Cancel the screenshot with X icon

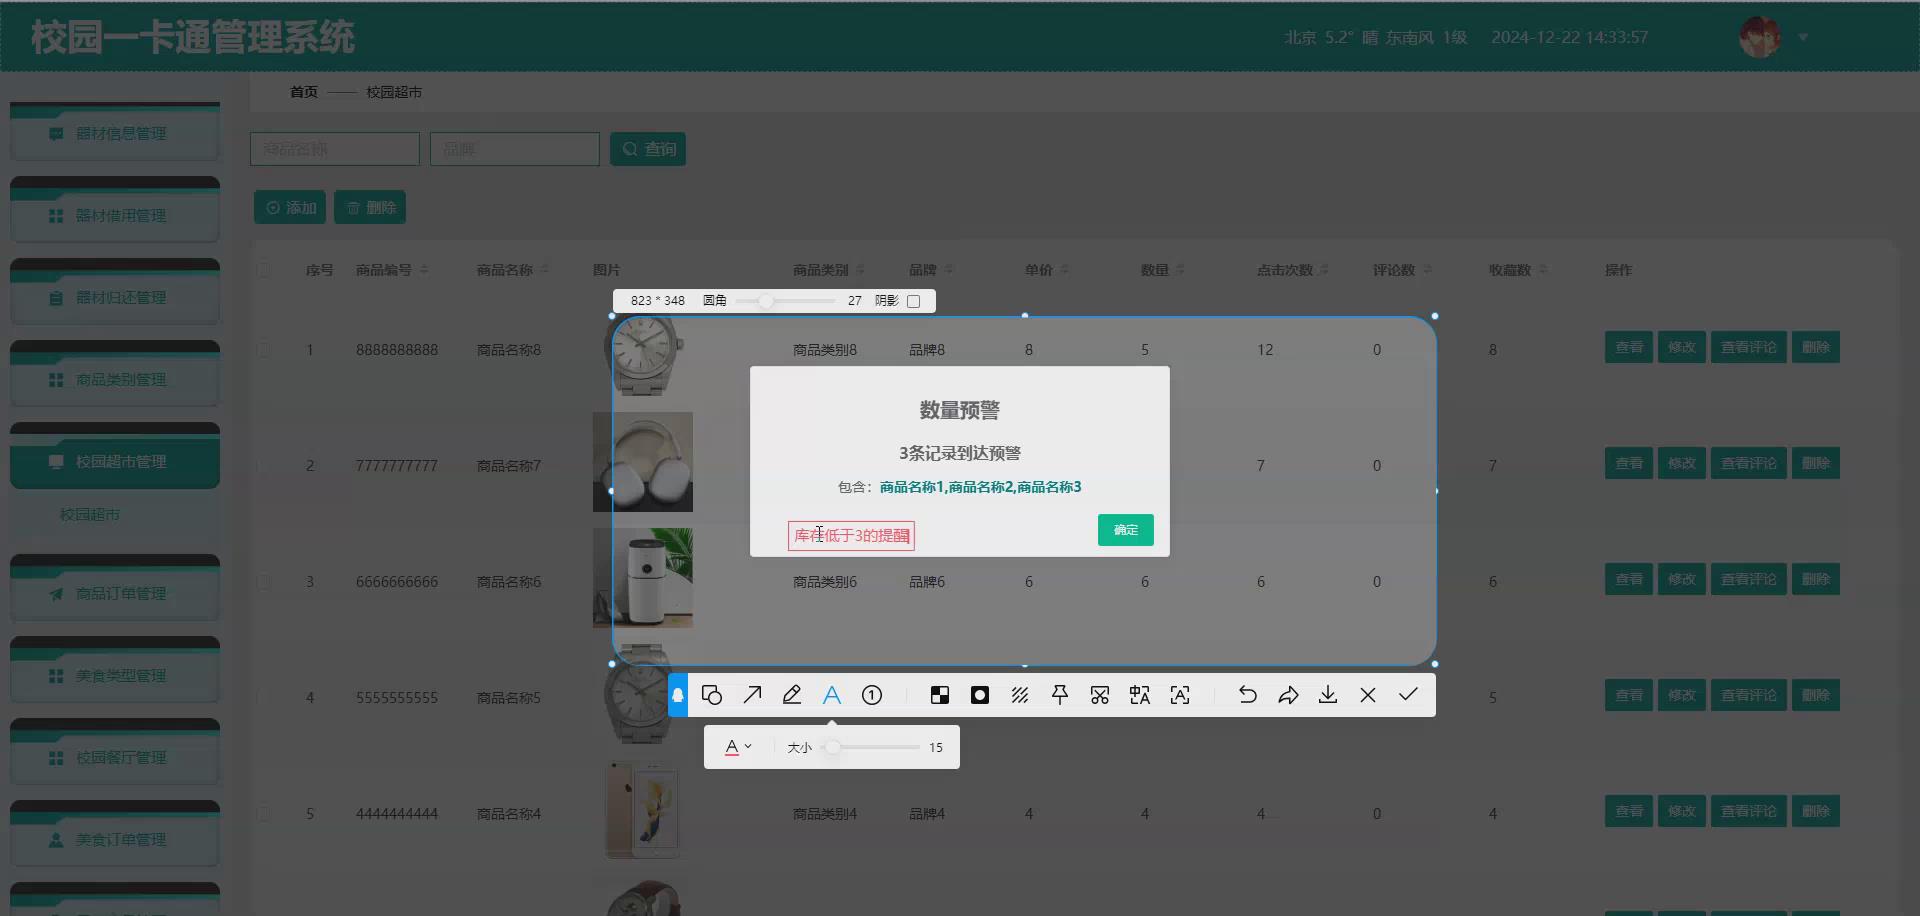[x=1368, y=695]
